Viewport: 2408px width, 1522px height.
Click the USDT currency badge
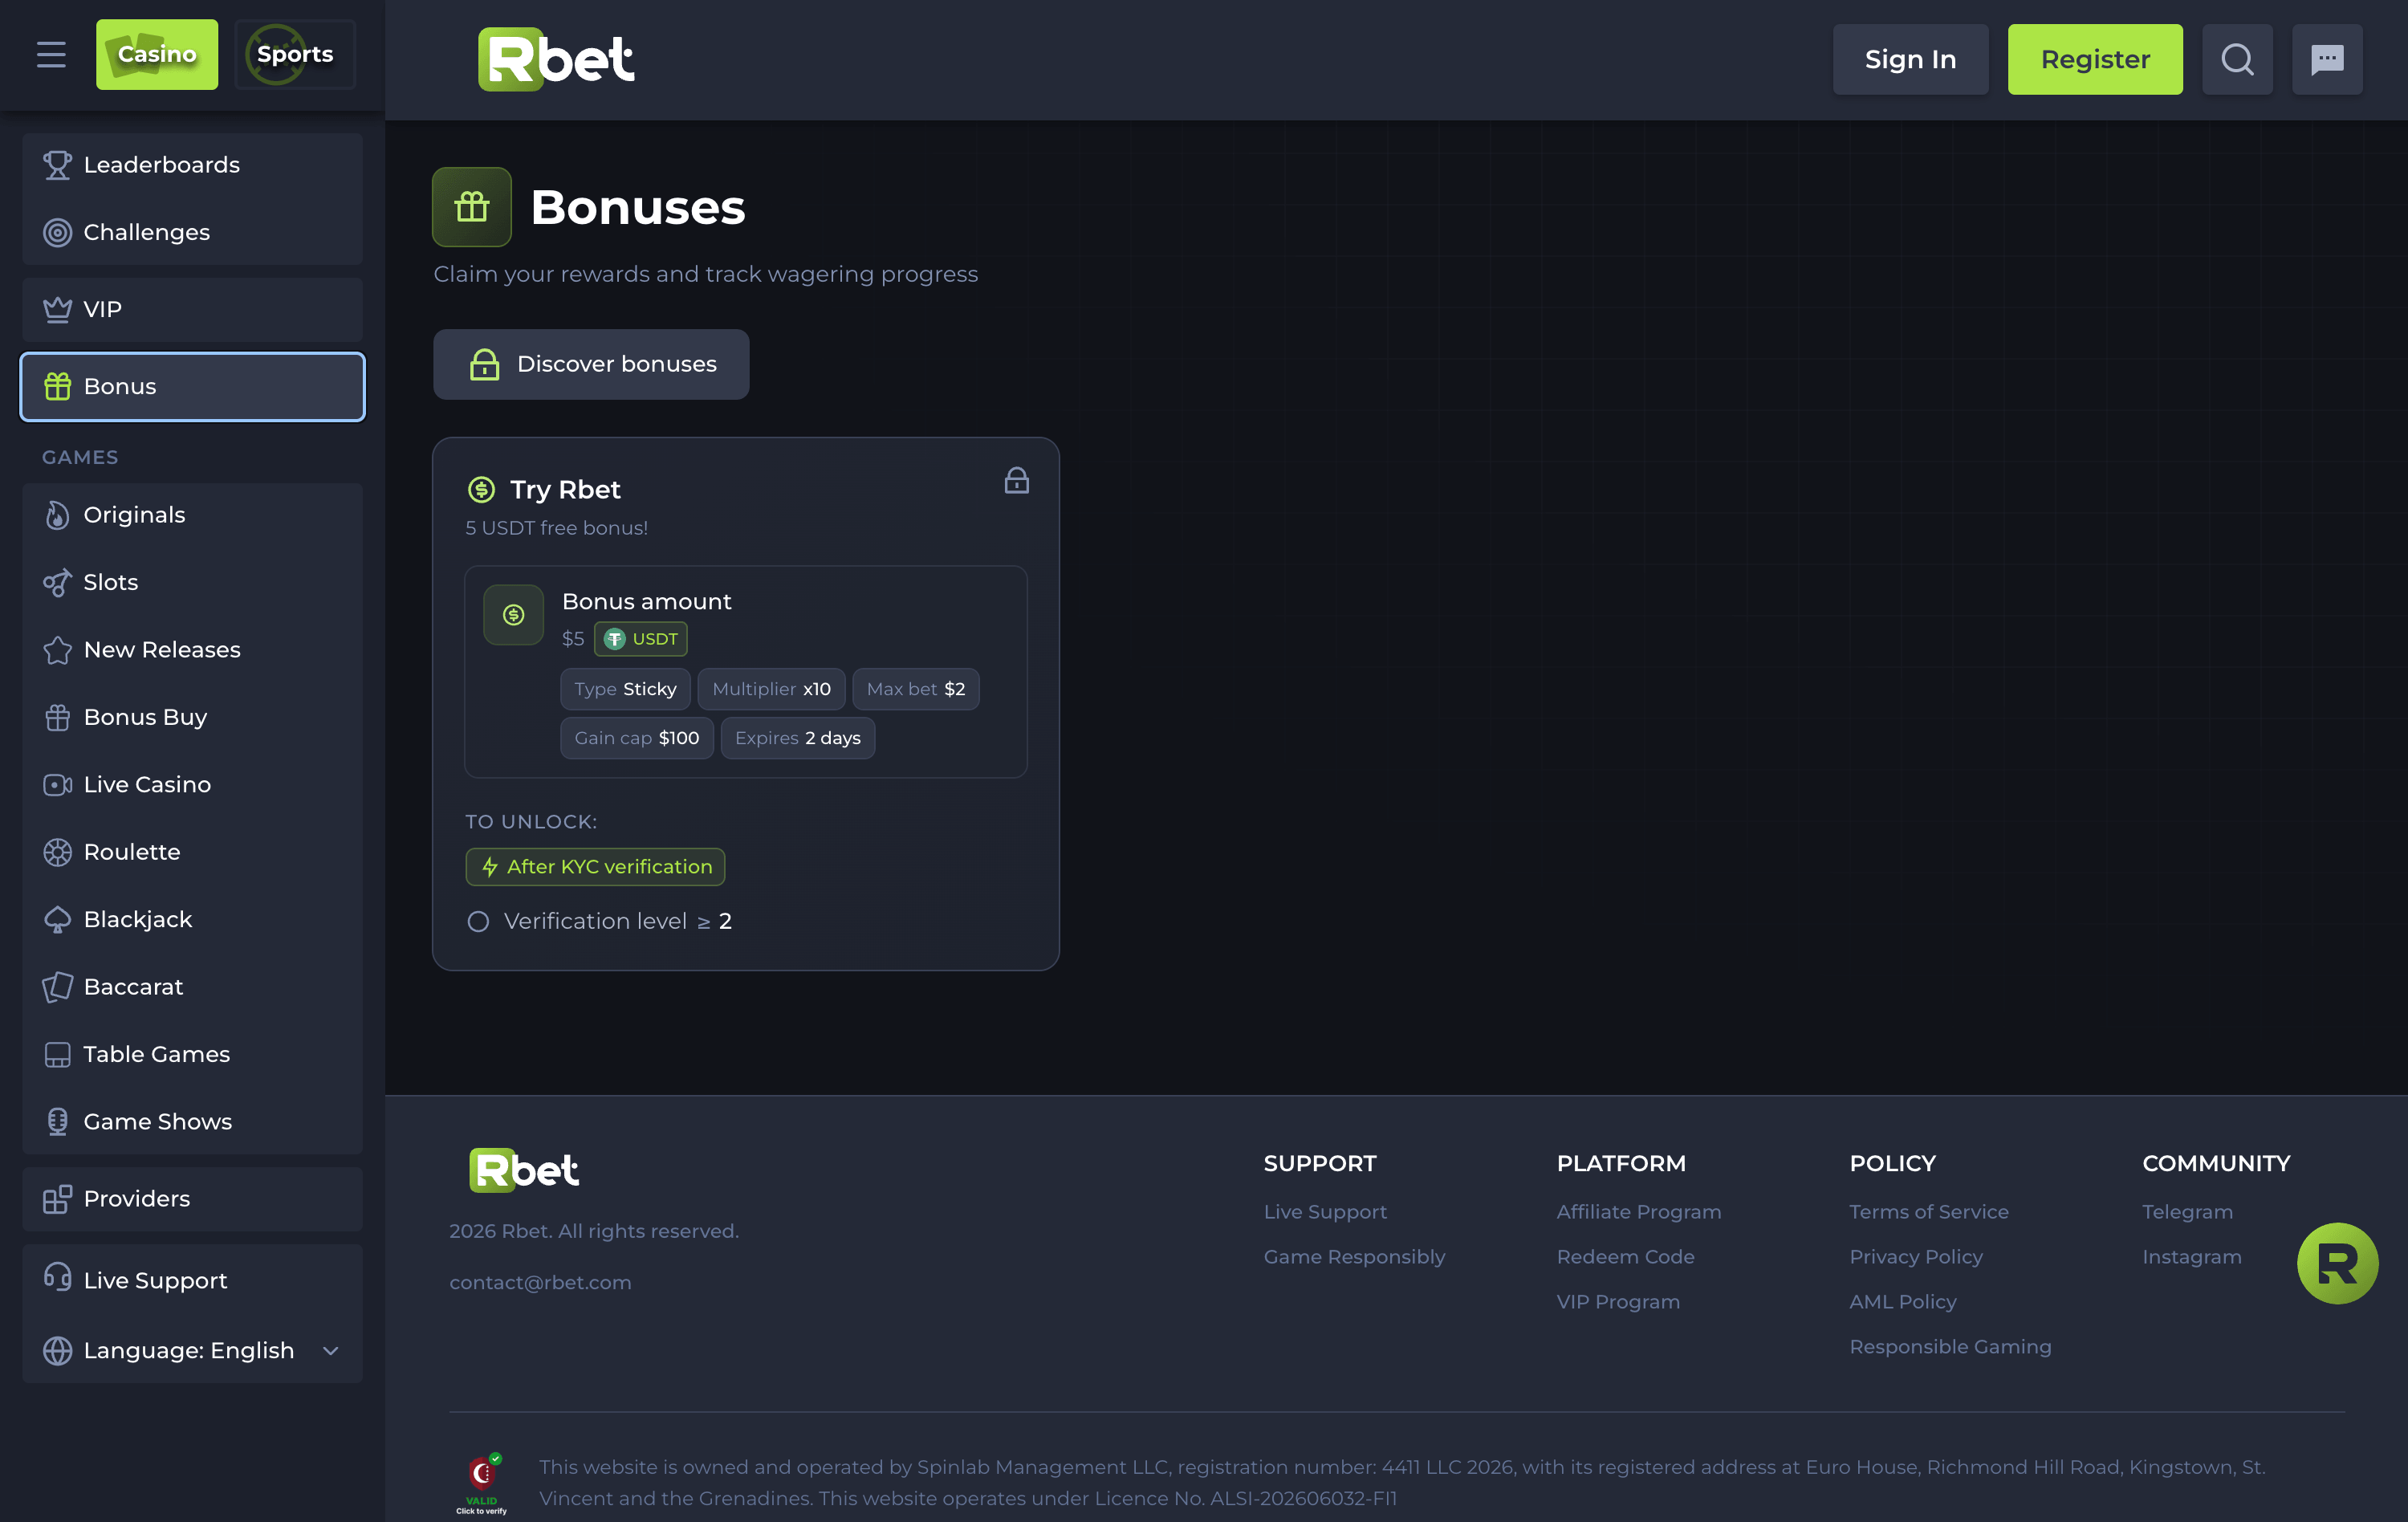[641, 639]
